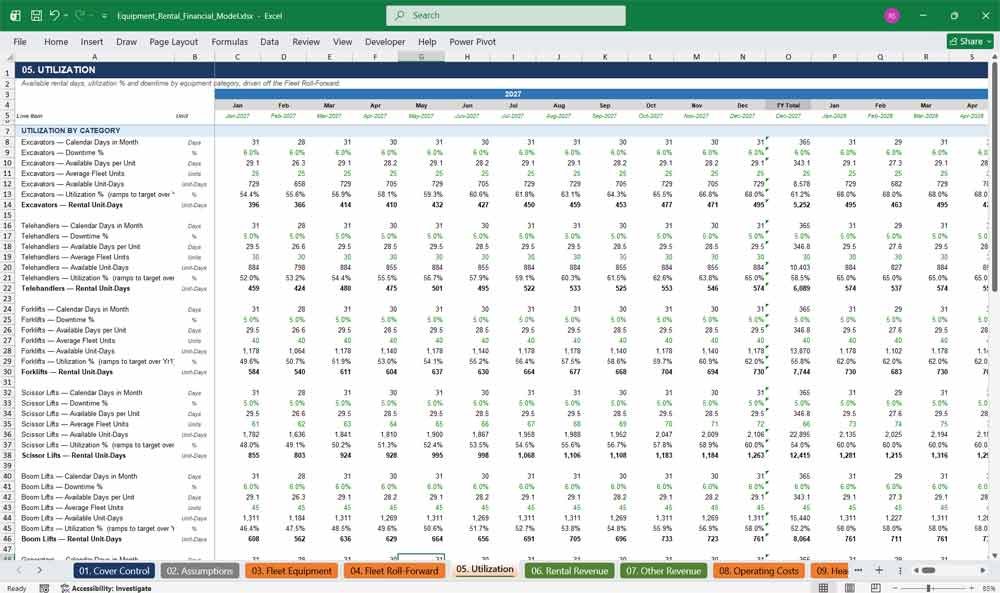
Task: Click the 2027 year header banner
Action: (x=513, y=94)
